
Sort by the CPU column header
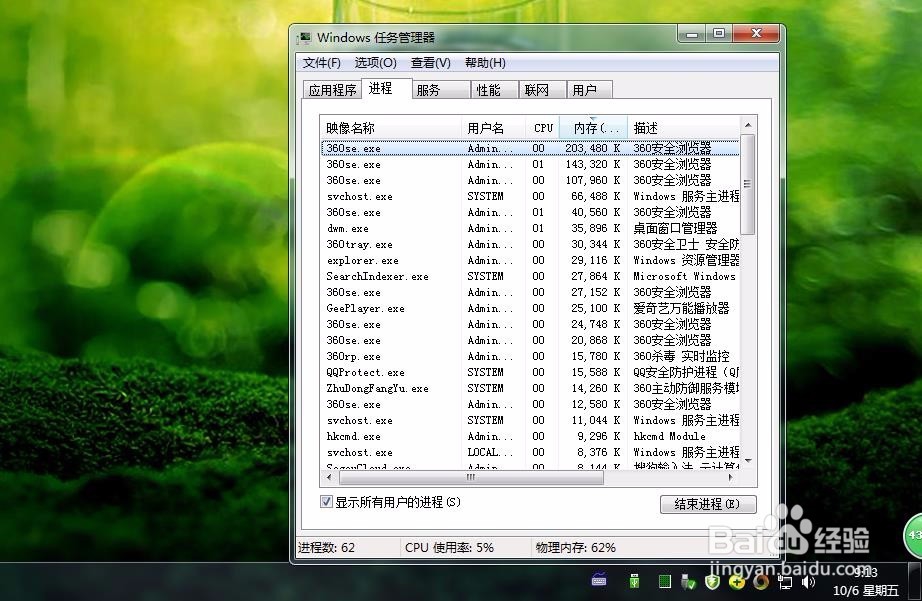(542, 128)
